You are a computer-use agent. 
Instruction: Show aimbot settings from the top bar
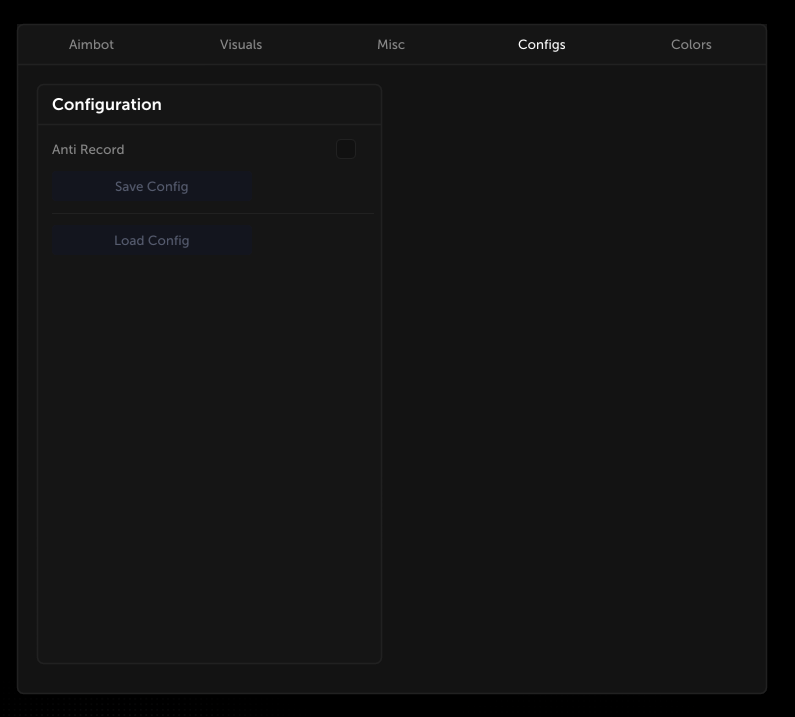tap(91, 45)
